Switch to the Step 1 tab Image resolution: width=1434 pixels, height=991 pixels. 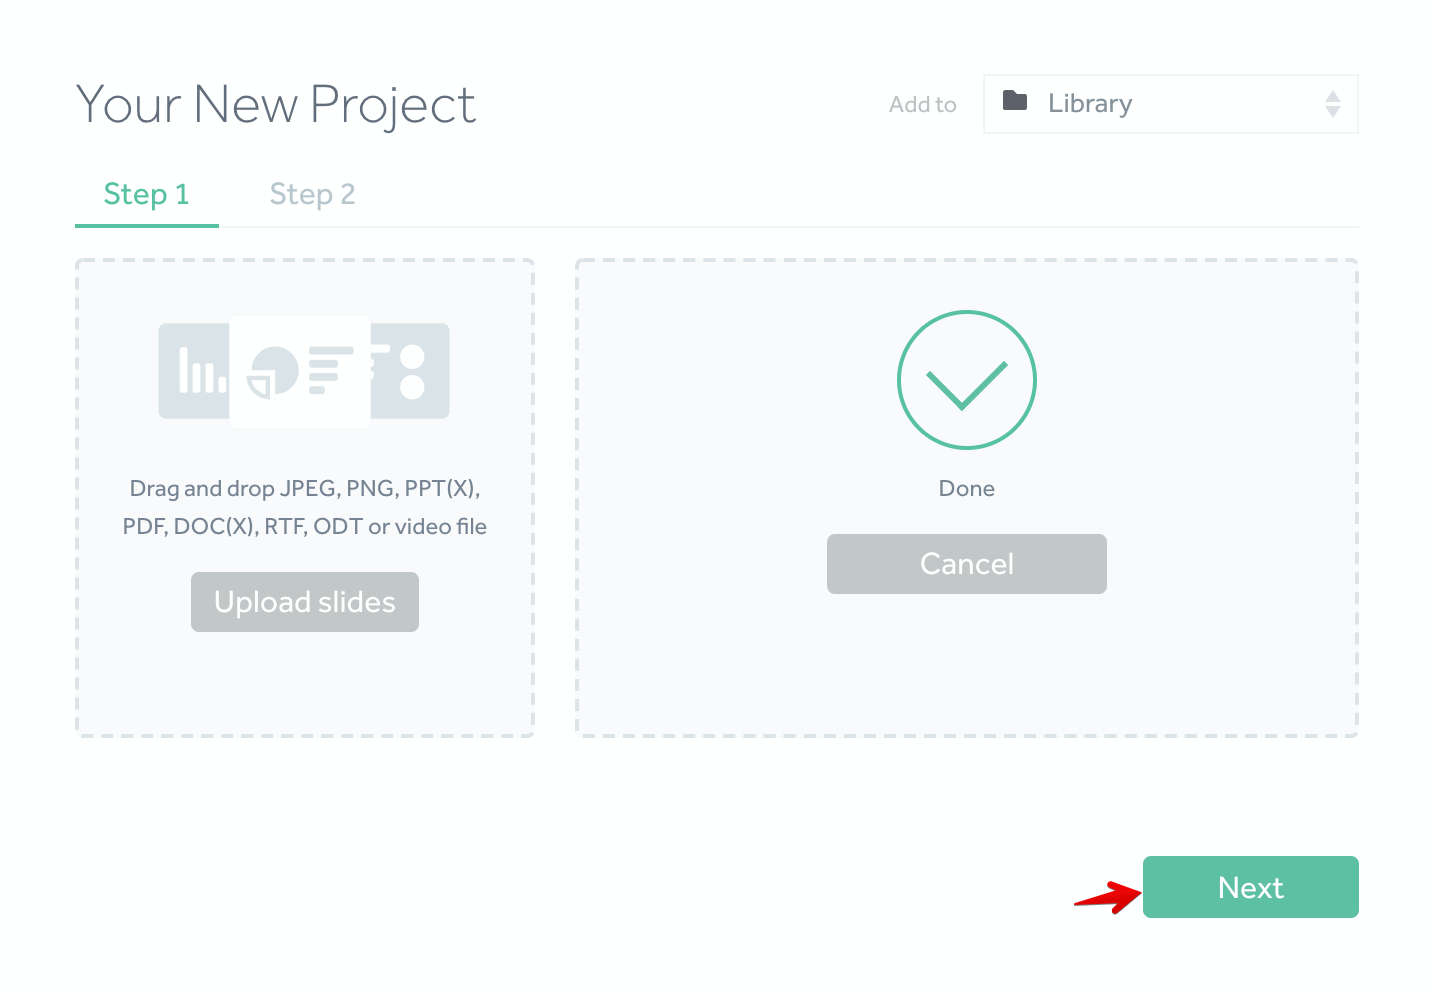[146, 194]
